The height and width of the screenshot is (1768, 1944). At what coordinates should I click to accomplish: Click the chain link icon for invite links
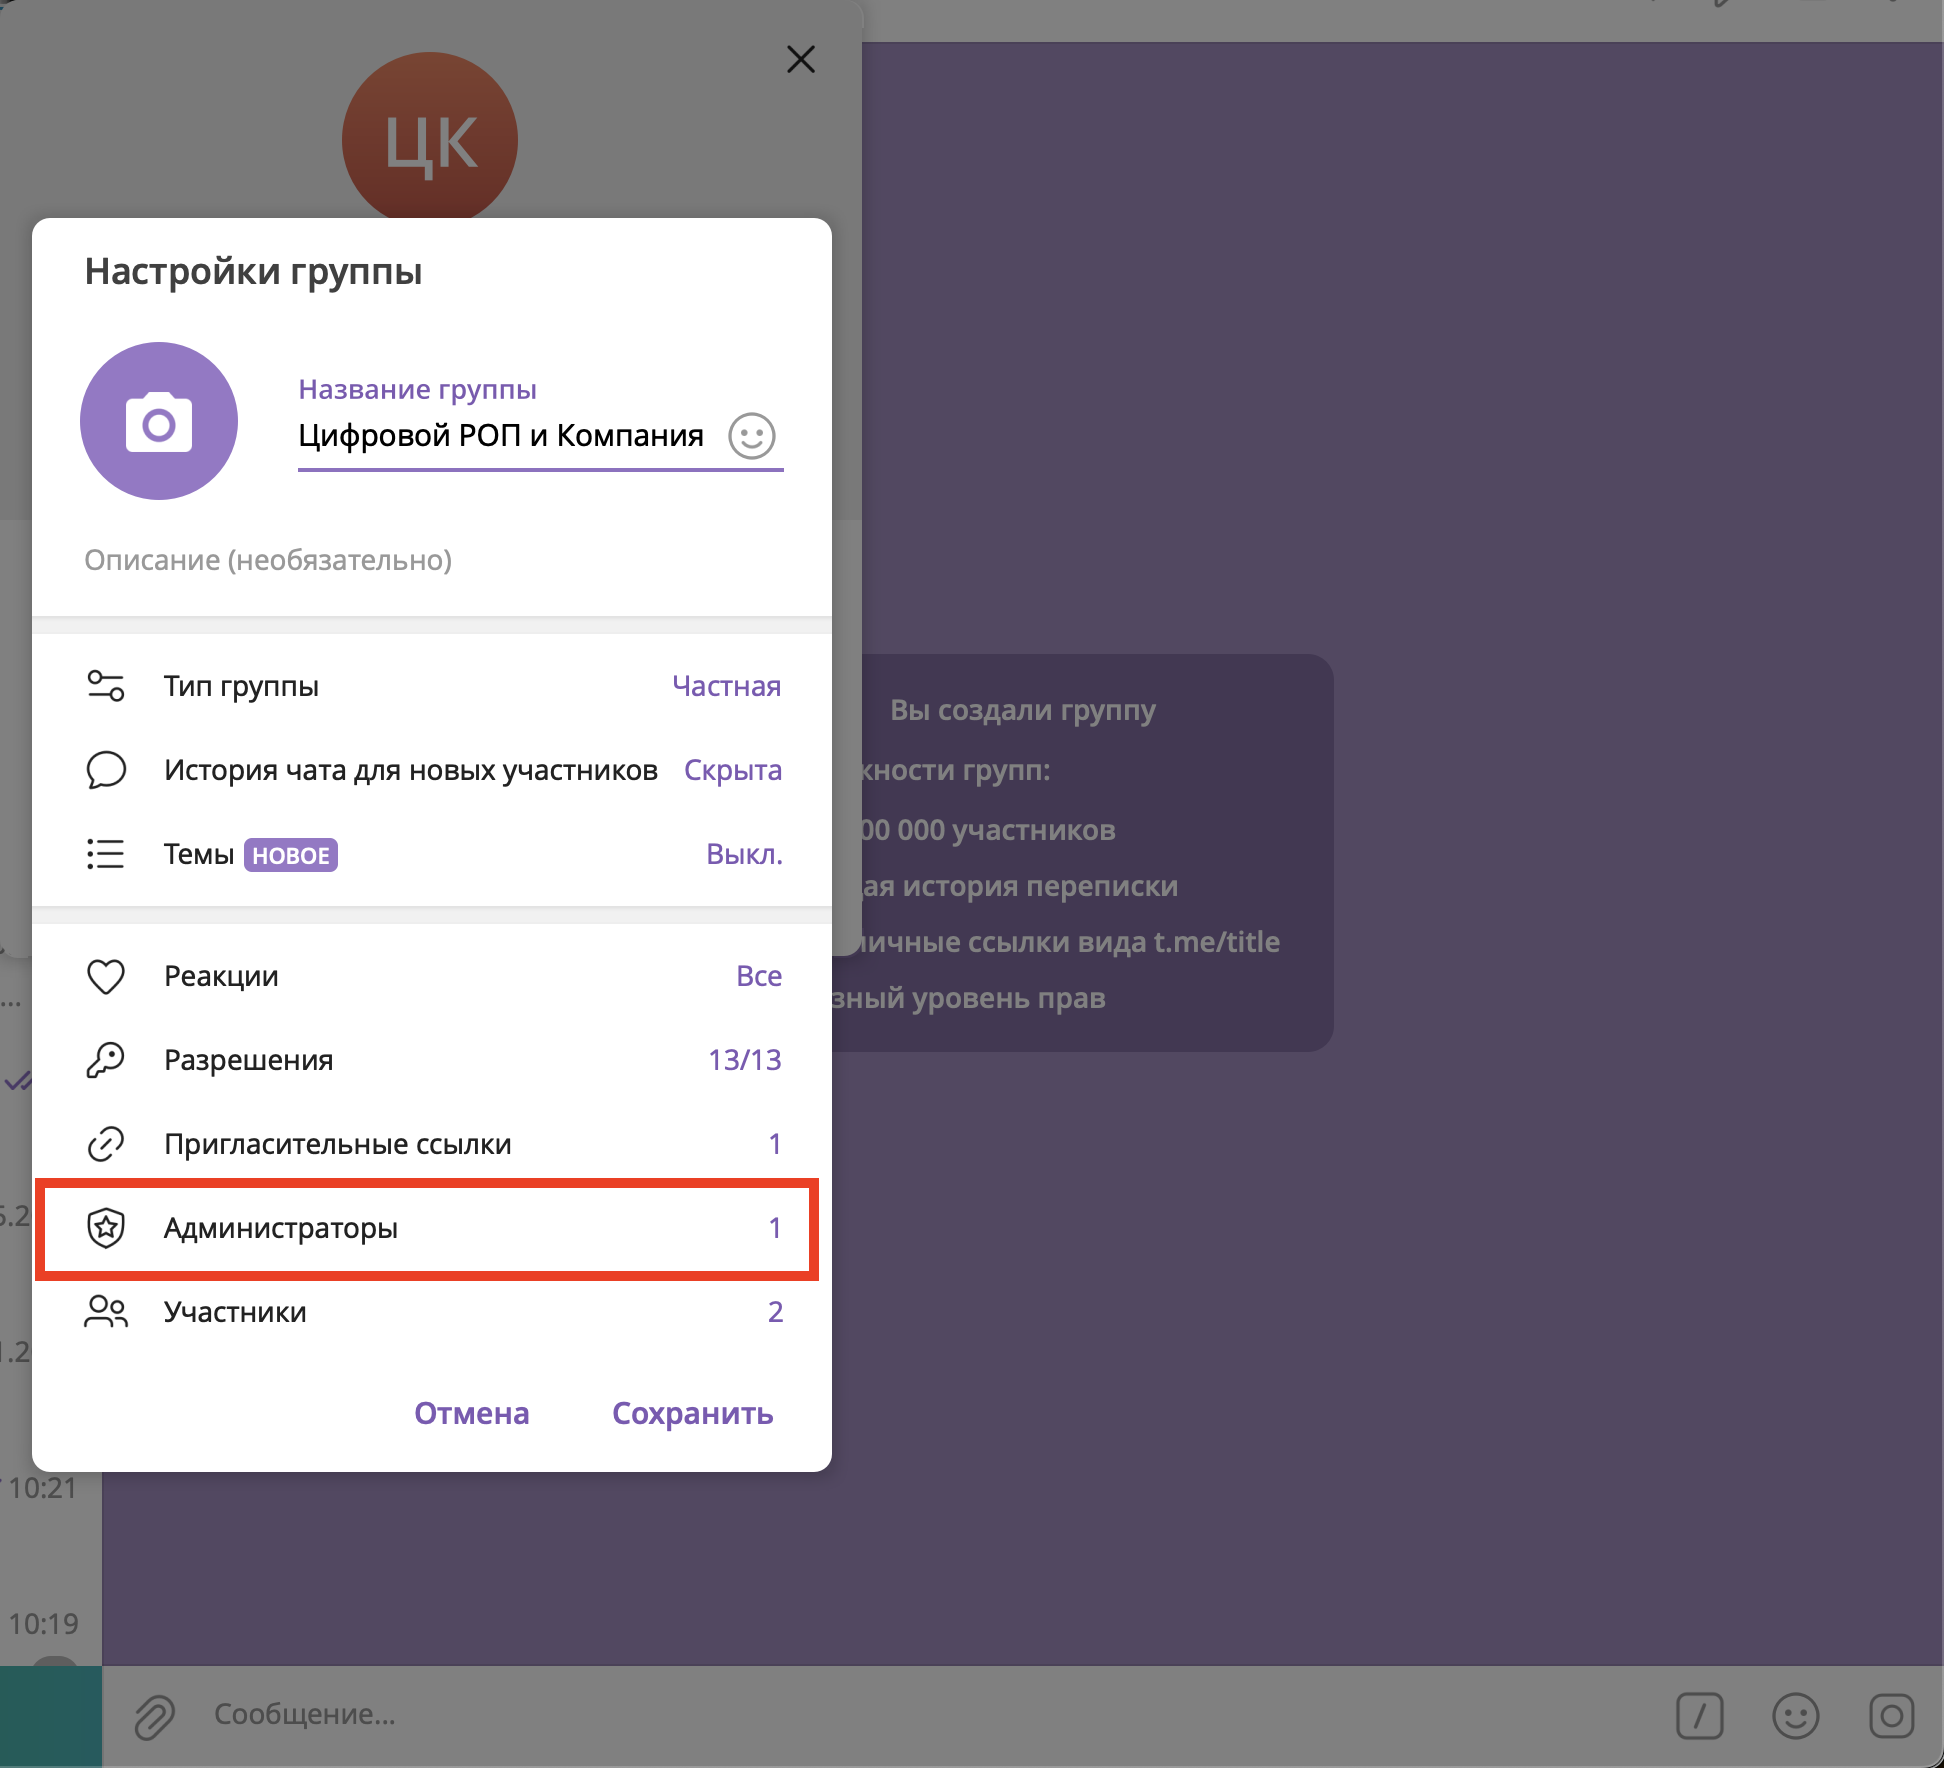point(106,1144)
